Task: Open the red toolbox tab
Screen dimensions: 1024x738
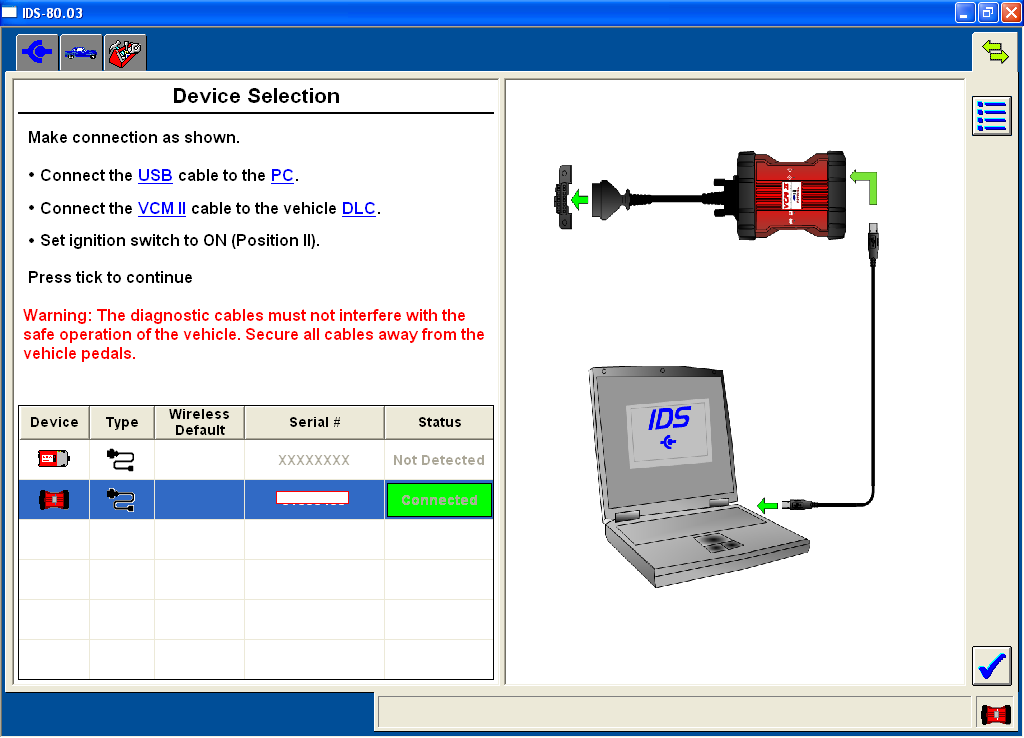Action: pyautogui.click(x=125, y=52)
